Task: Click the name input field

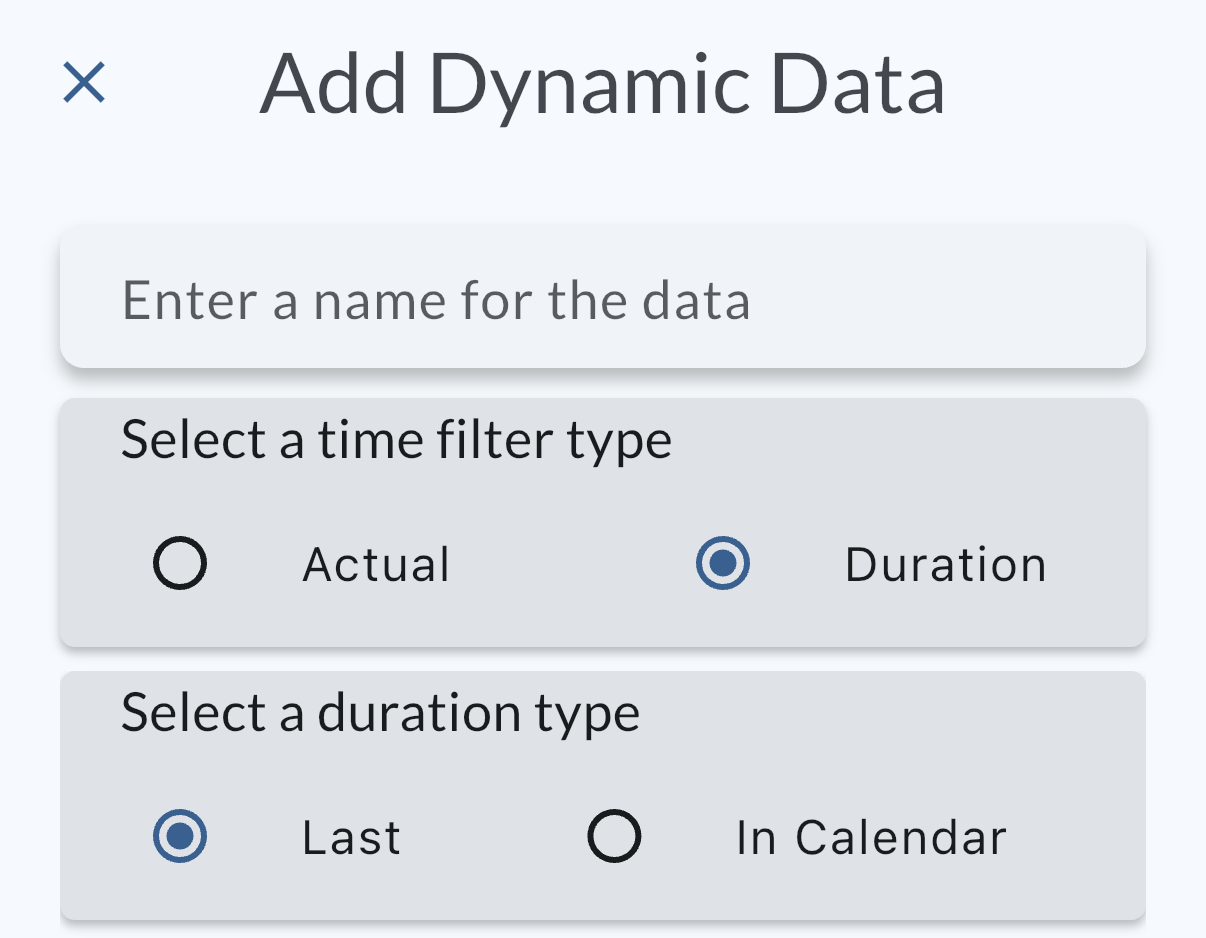Action: (x=602, y=300)
